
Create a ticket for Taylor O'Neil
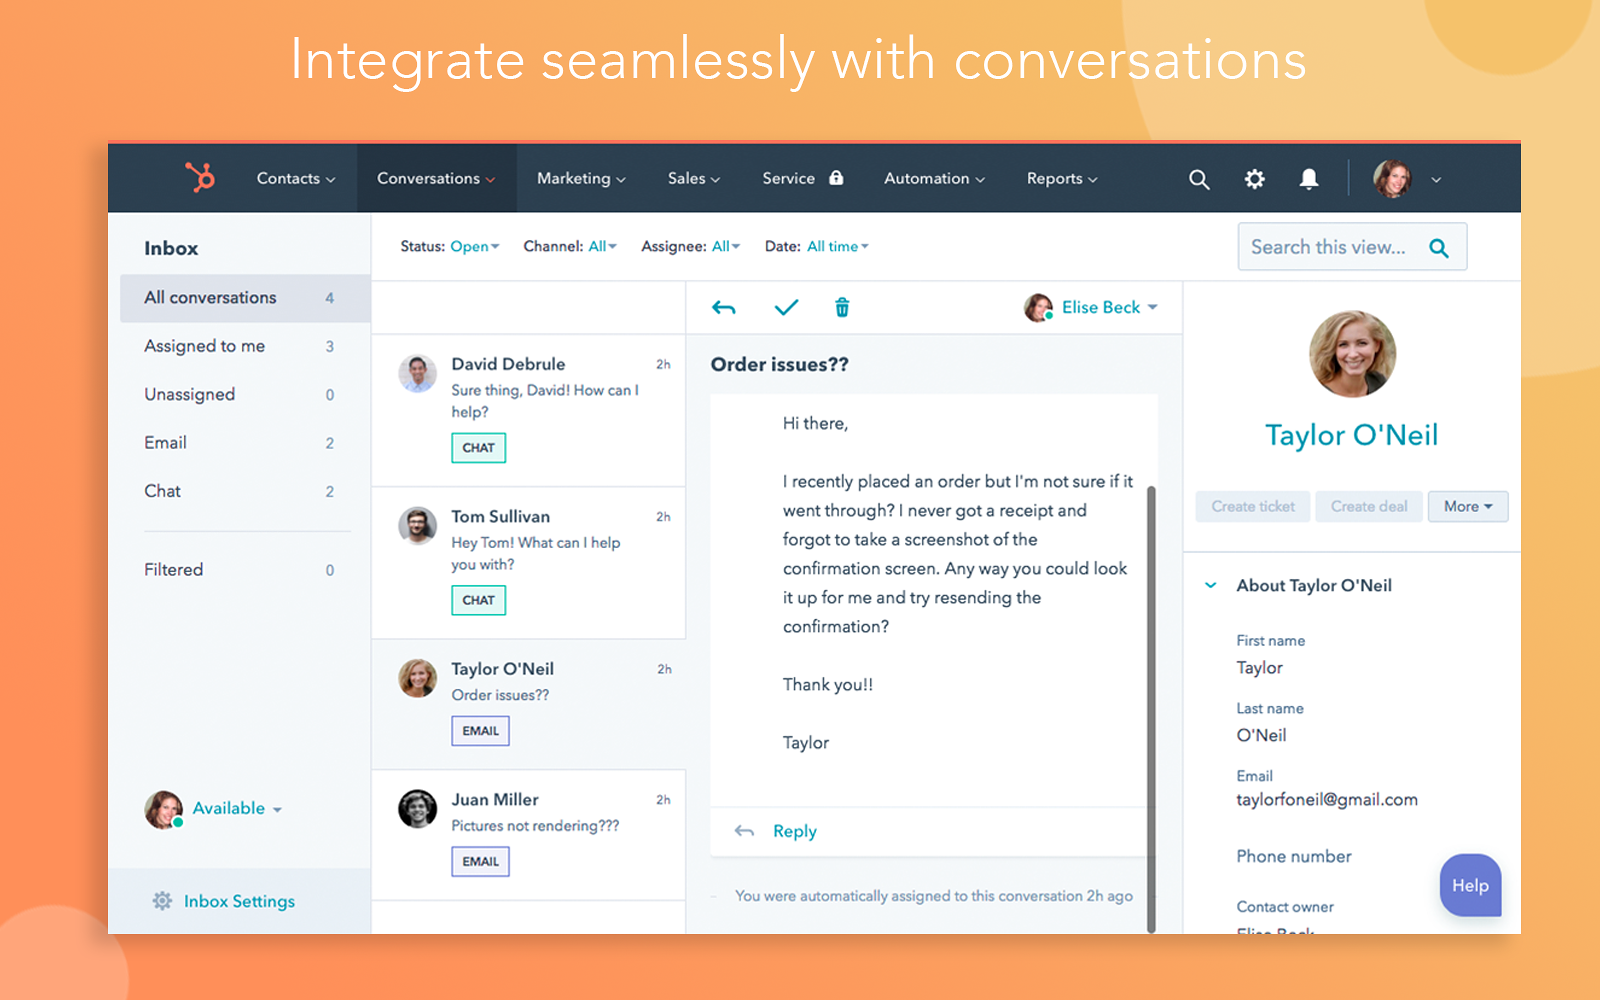1252,506
